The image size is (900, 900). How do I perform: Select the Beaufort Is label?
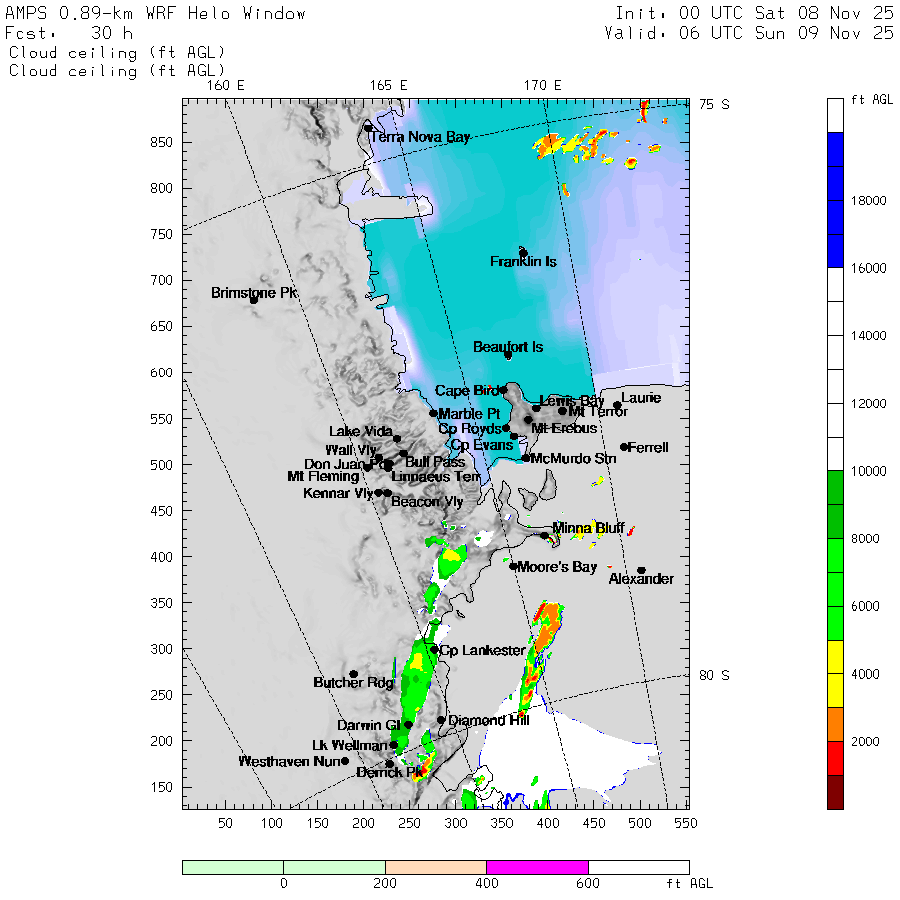click(508, 347)
